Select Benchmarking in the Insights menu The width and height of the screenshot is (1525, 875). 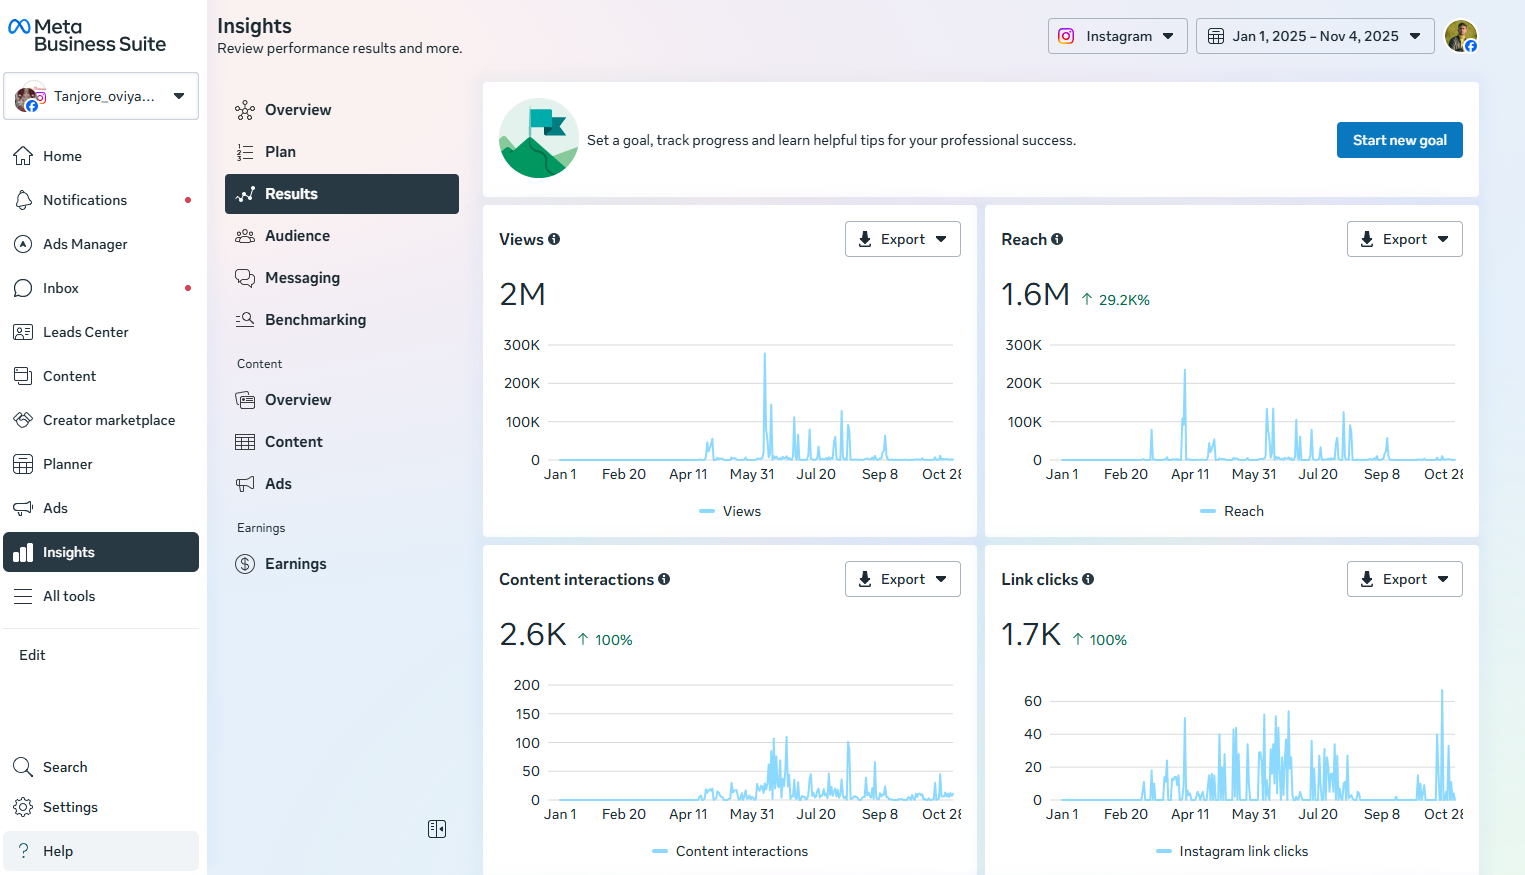(315, 320)
